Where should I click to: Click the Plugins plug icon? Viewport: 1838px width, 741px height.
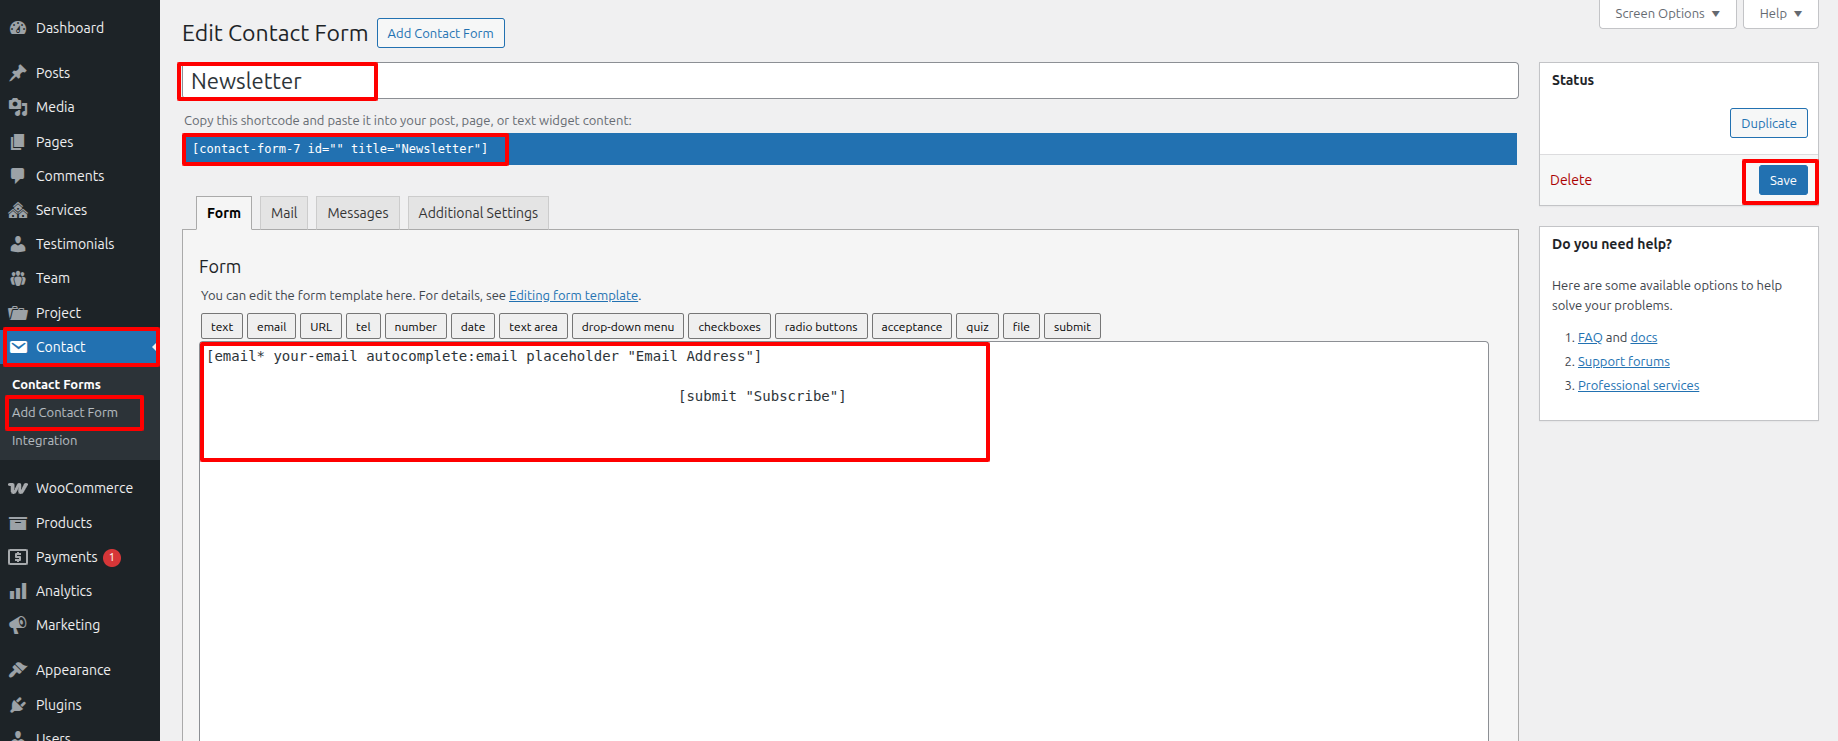[x=18, y=705]
